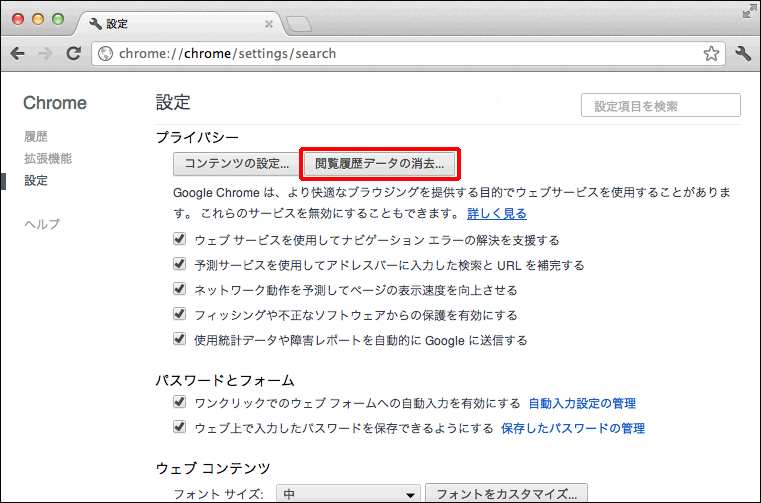Click the 設定項目を検索 search field
Image resolution: width=761 pixels, height=503 pixels.
[661, 105]
